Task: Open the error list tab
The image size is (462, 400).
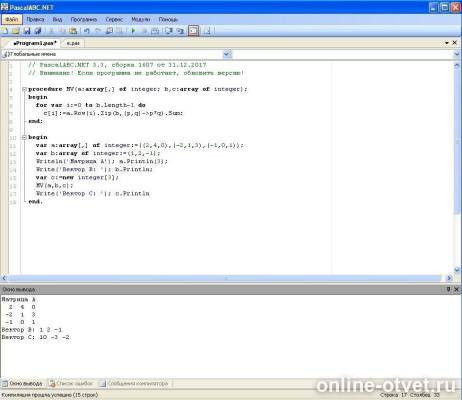Action: click(71, 384)
